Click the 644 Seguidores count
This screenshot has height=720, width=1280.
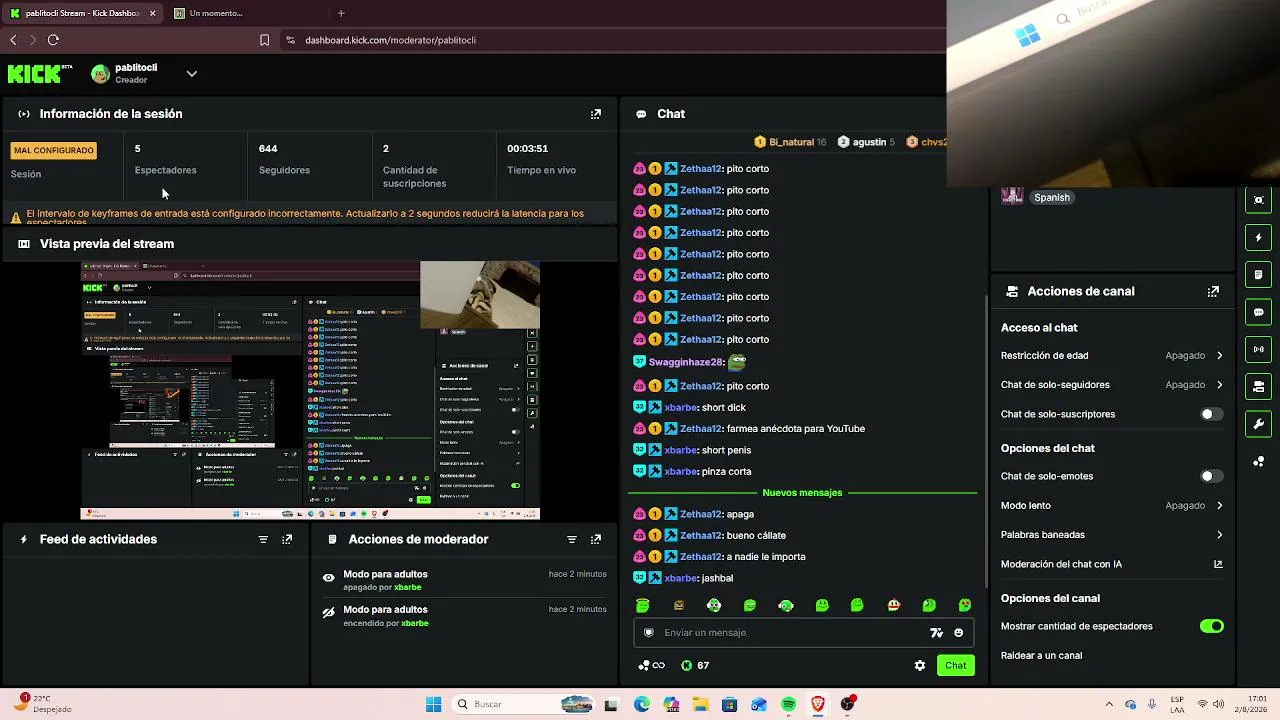tap(268, 149)
